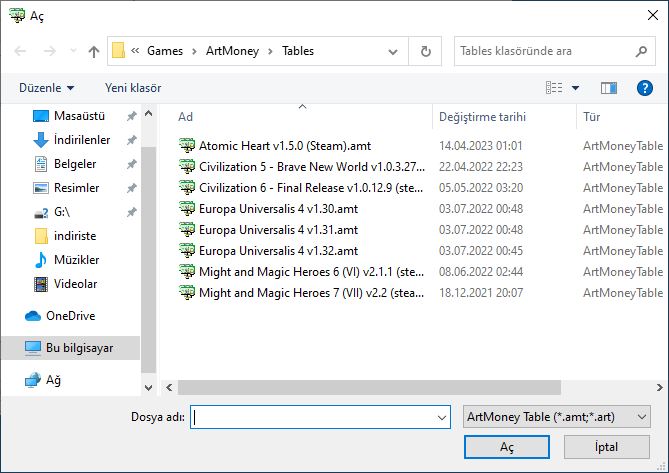The image size is (669, 473).
Task: Open Müzikler in the sidebar
Action: click(76, 260)
